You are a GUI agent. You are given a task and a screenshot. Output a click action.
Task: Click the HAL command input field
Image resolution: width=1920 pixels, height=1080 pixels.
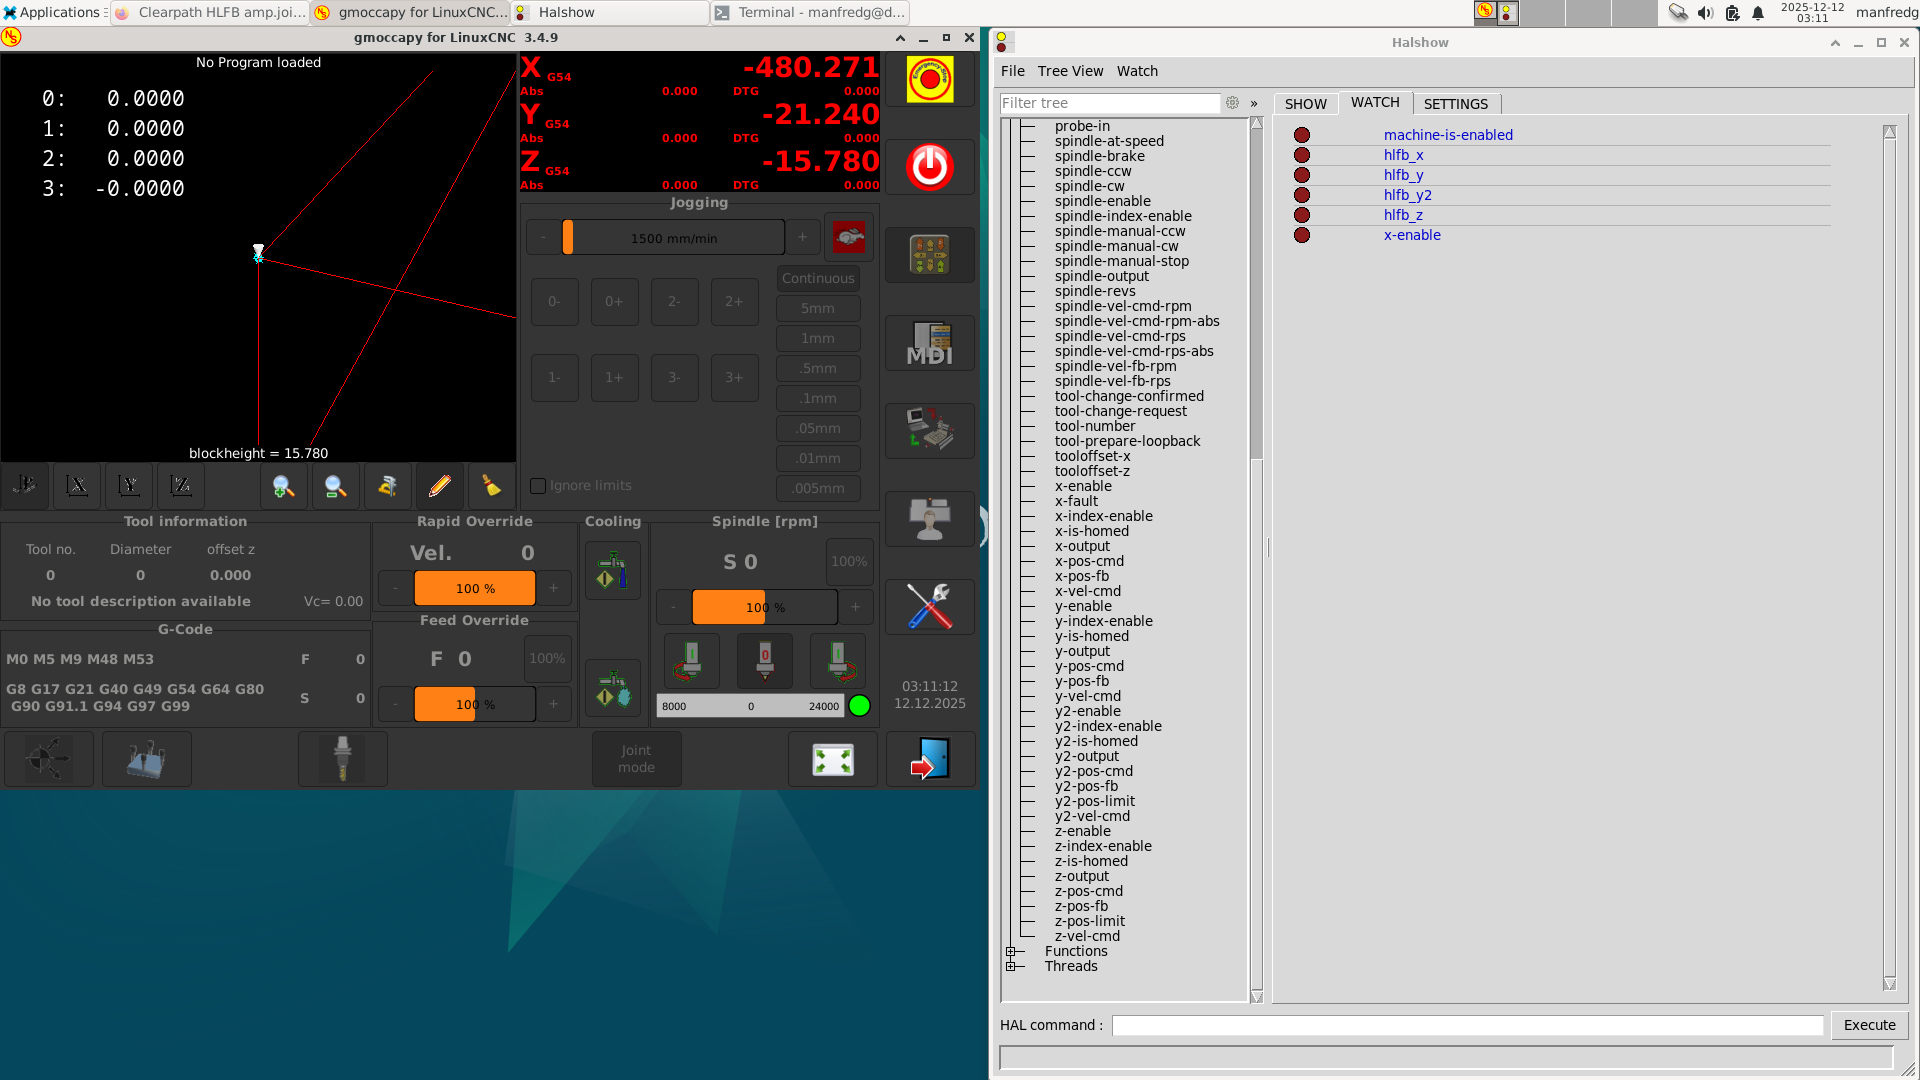(1466, 1025)
